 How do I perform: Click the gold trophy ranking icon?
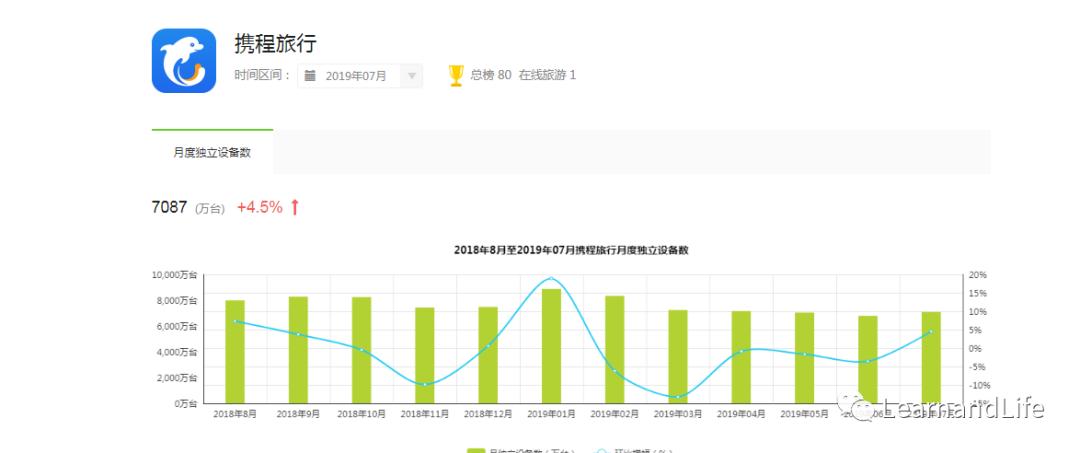[456, 75]
